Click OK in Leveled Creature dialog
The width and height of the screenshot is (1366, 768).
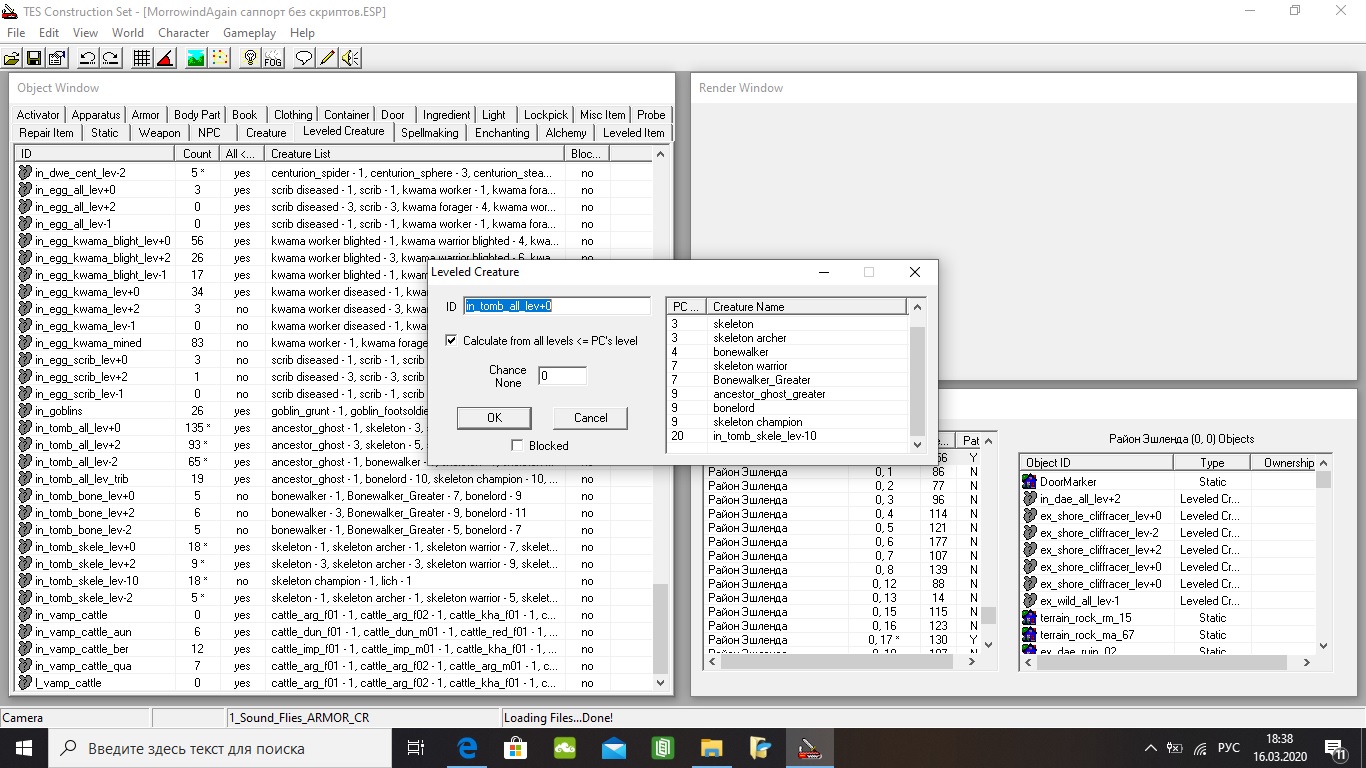pos(494,418)
